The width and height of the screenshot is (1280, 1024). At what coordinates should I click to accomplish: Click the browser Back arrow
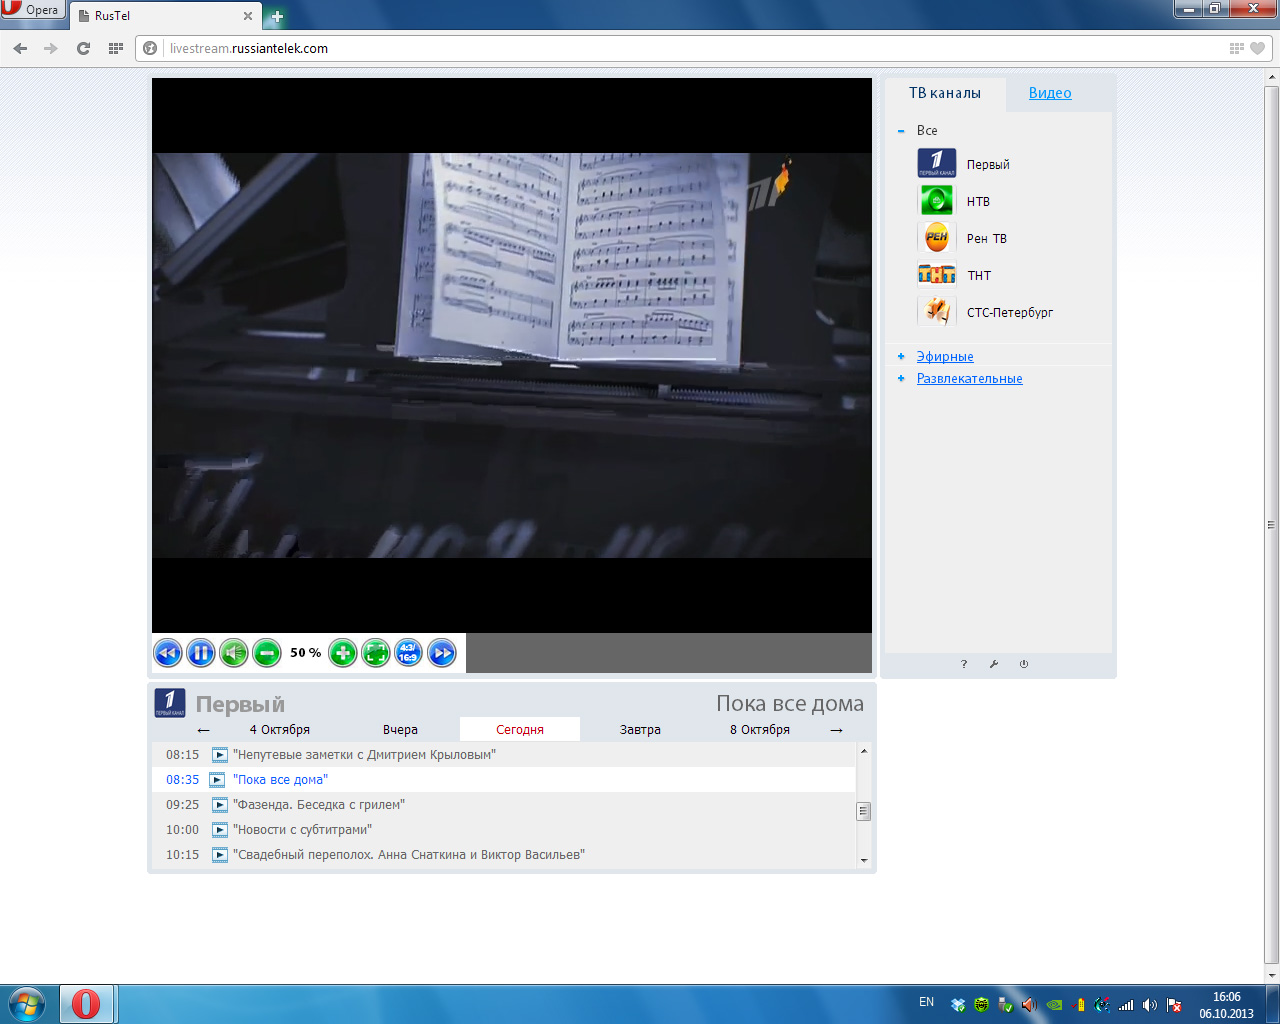20,48
